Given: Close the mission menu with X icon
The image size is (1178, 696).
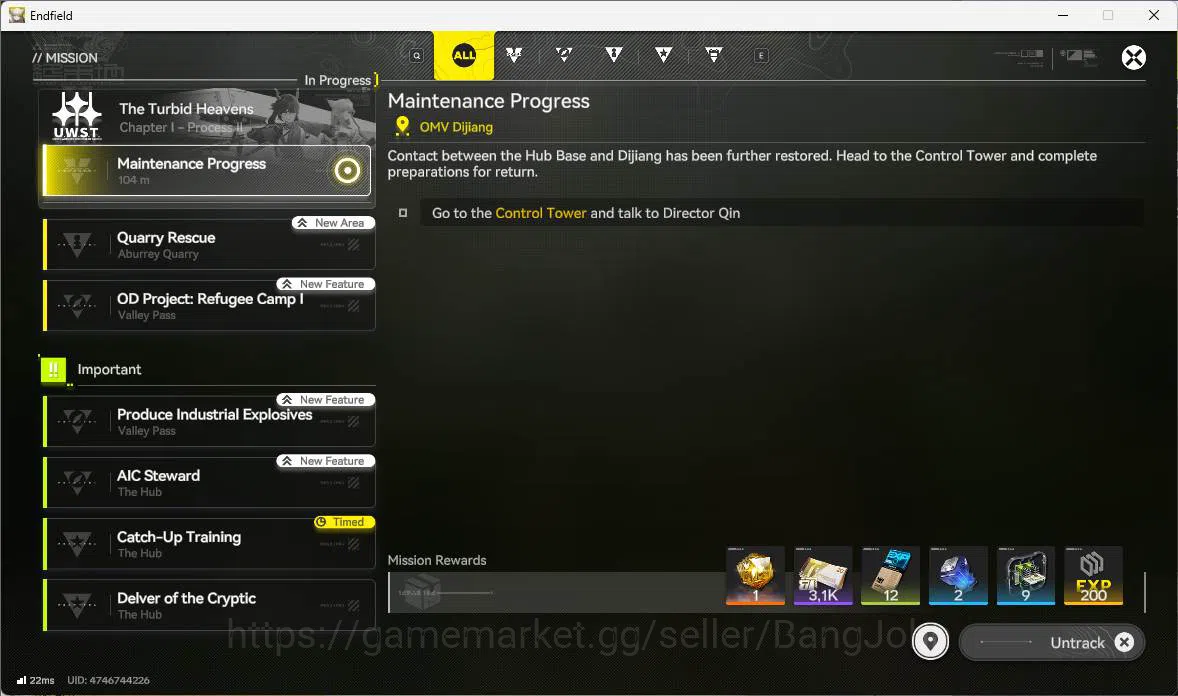Looking at the screenshot, I should click(x=1133, y=57).
